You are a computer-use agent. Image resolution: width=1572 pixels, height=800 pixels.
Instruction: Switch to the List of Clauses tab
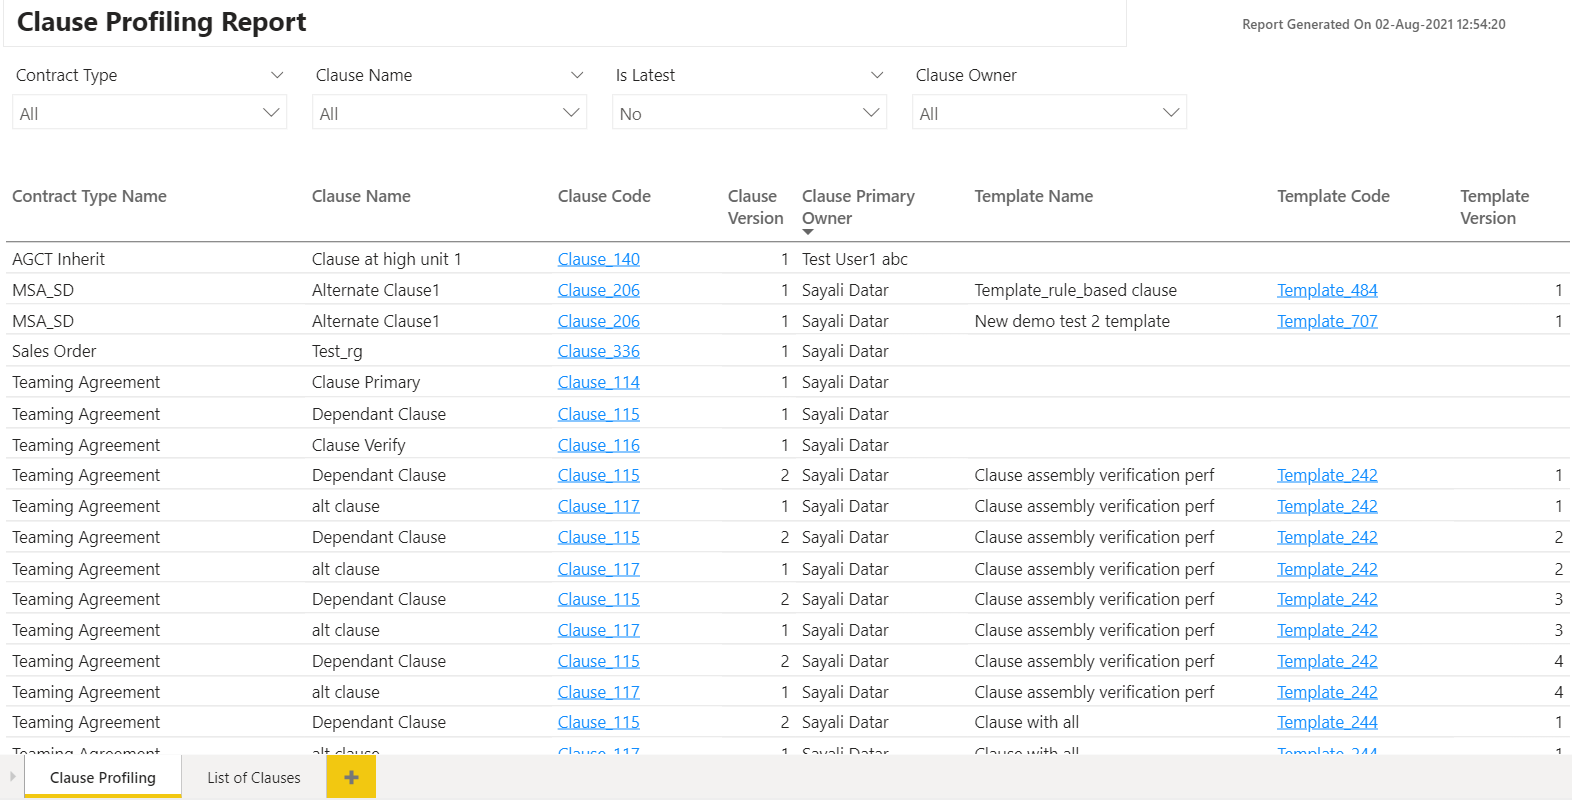point(254,777)
